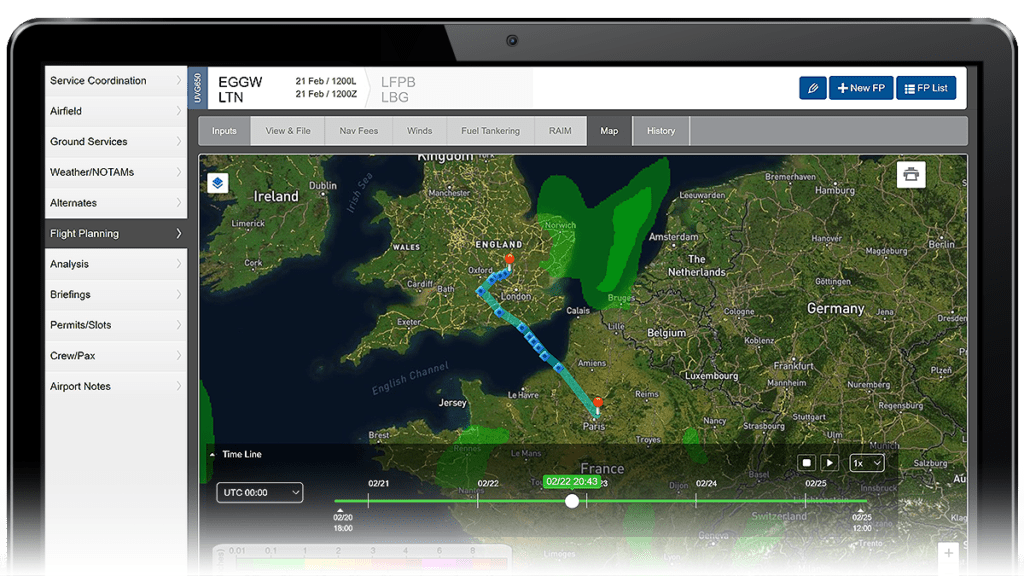Image resolution: width=1024 pixels, height=576 pixels.
Task: Open the UTC 00:00 timezone dropdown
Action: click(x=259, y=492)
